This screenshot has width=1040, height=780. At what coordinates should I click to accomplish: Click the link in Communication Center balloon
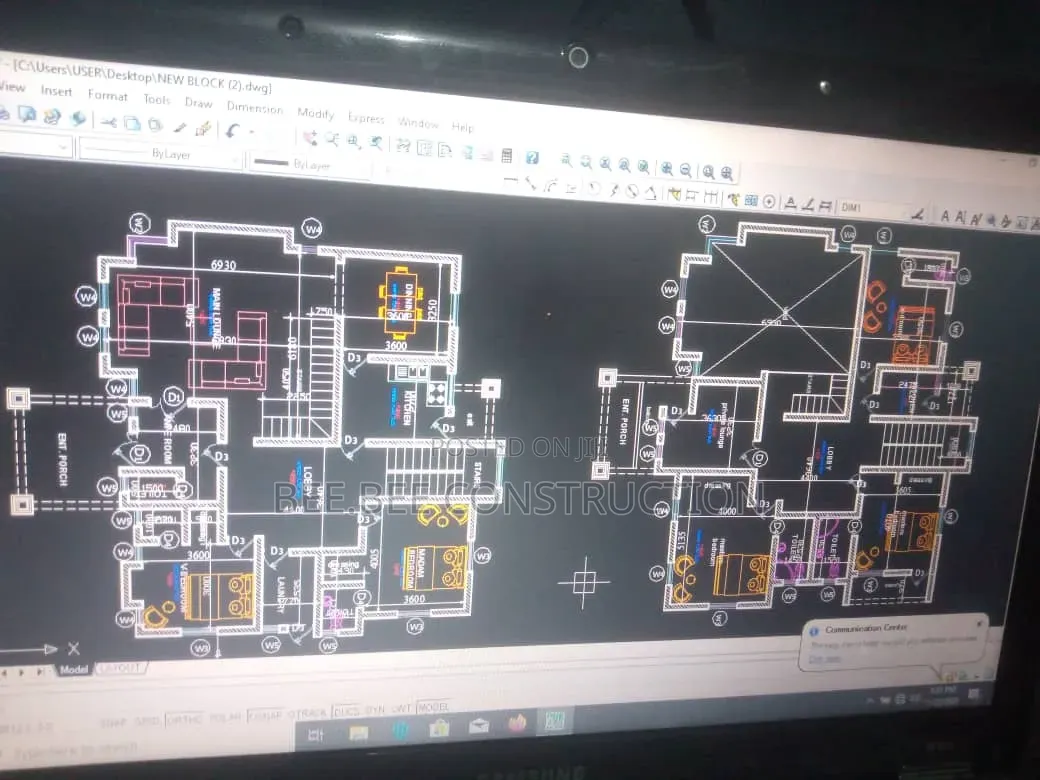pyautogui.click(x=824, y=659)
